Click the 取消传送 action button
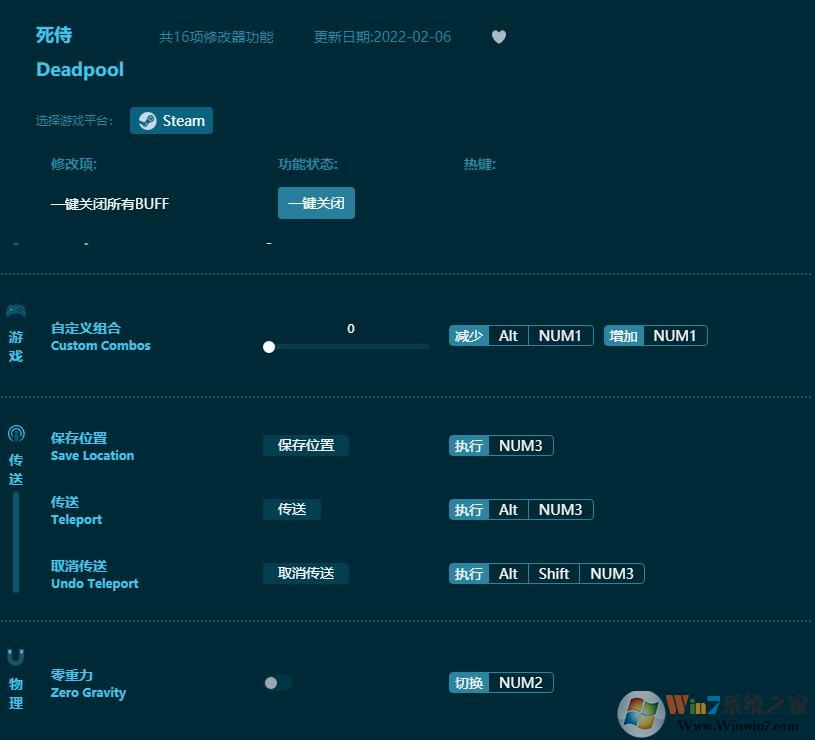 (306, 573)
